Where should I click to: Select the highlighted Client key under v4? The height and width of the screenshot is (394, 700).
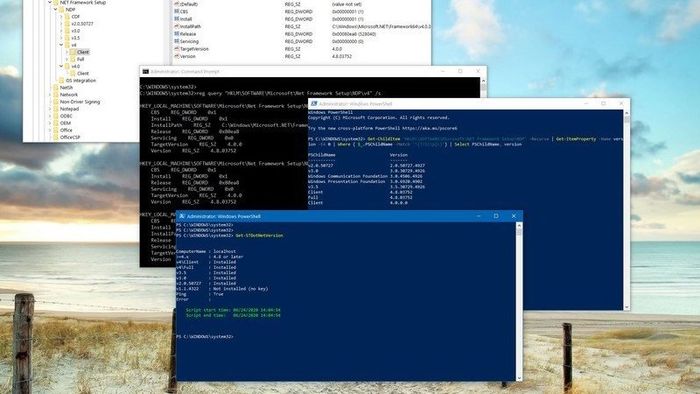[x=83, y=52]
